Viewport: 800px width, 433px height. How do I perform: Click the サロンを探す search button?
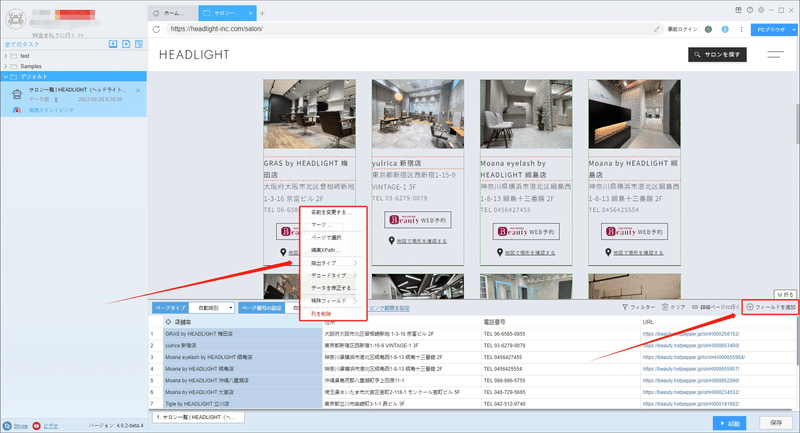(x=717, y=55)
